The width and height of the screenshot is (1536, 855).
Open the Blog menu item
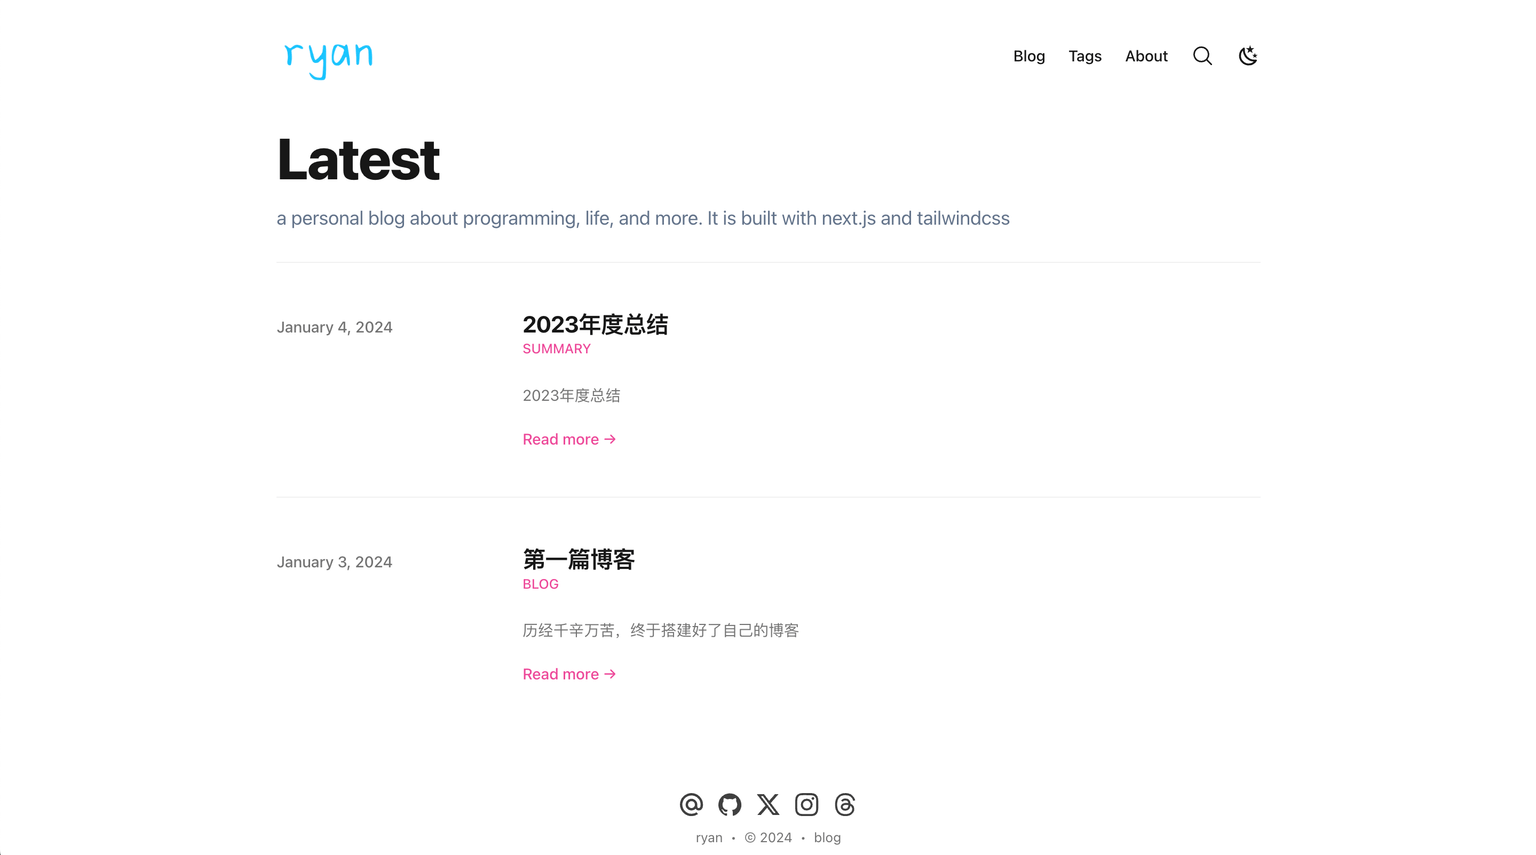(1029, 56)
